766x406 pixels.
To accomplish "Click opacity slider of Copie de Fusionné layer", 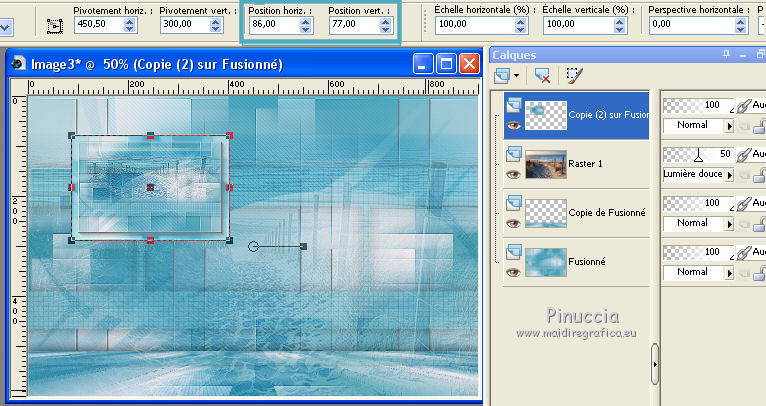I will [x=699, y=203].
